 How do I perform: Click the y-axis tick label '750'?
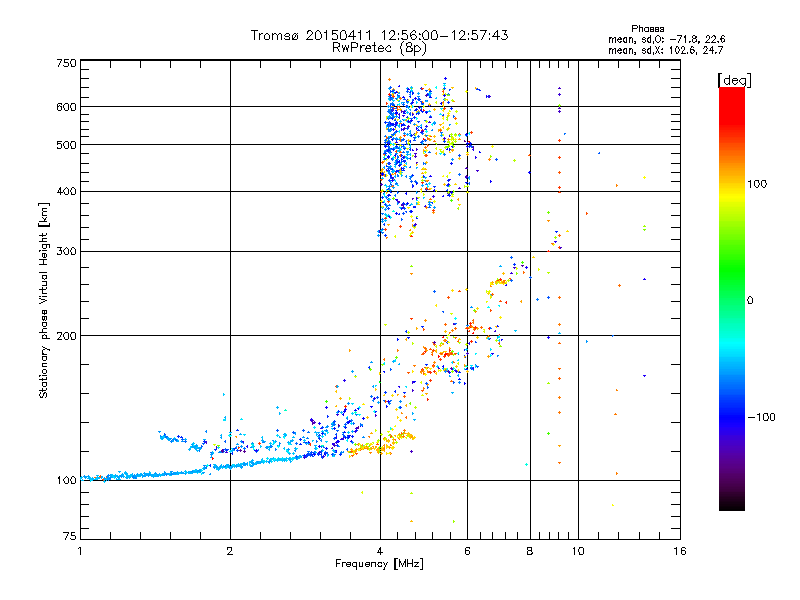66,63
